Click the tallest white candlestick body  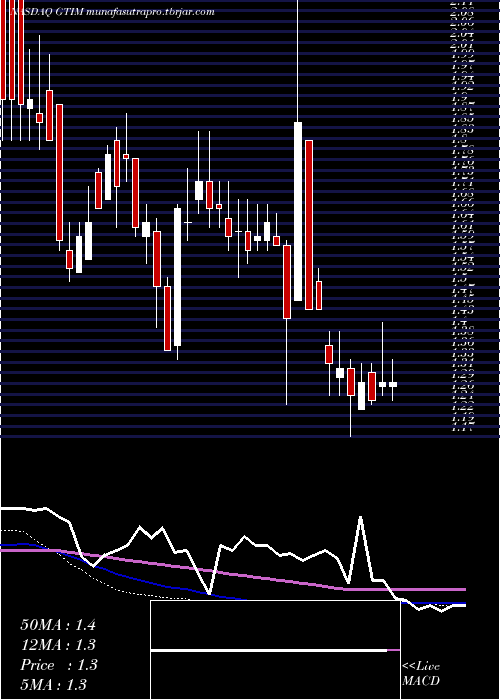[x=298, y=211]
